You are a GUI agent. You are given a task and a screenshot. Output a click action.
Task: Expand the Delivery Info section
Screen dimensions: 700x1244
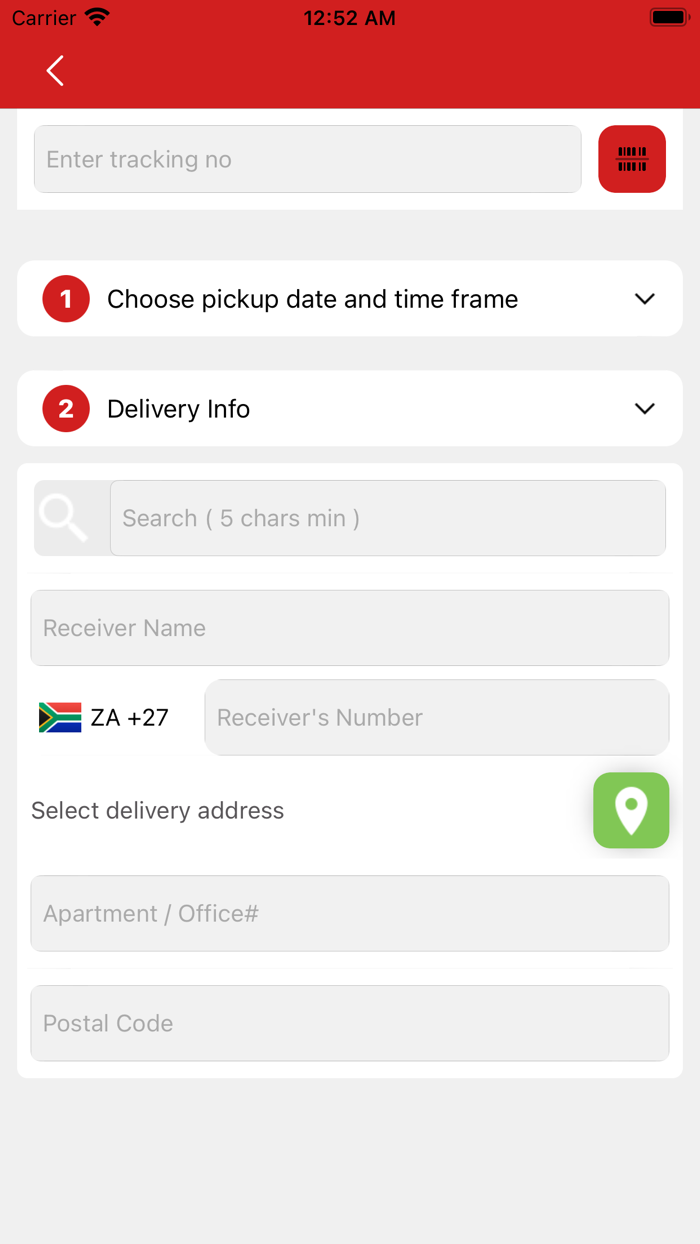point(178,408)
